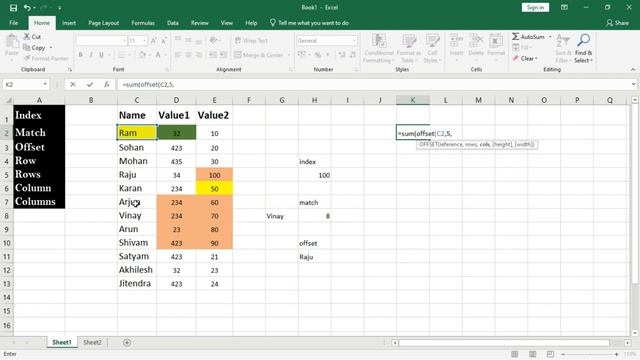Open the Fill Color swatch
The height and width of the screenshot is (360, 640).
pyautogui.click(x=142, y=55)
